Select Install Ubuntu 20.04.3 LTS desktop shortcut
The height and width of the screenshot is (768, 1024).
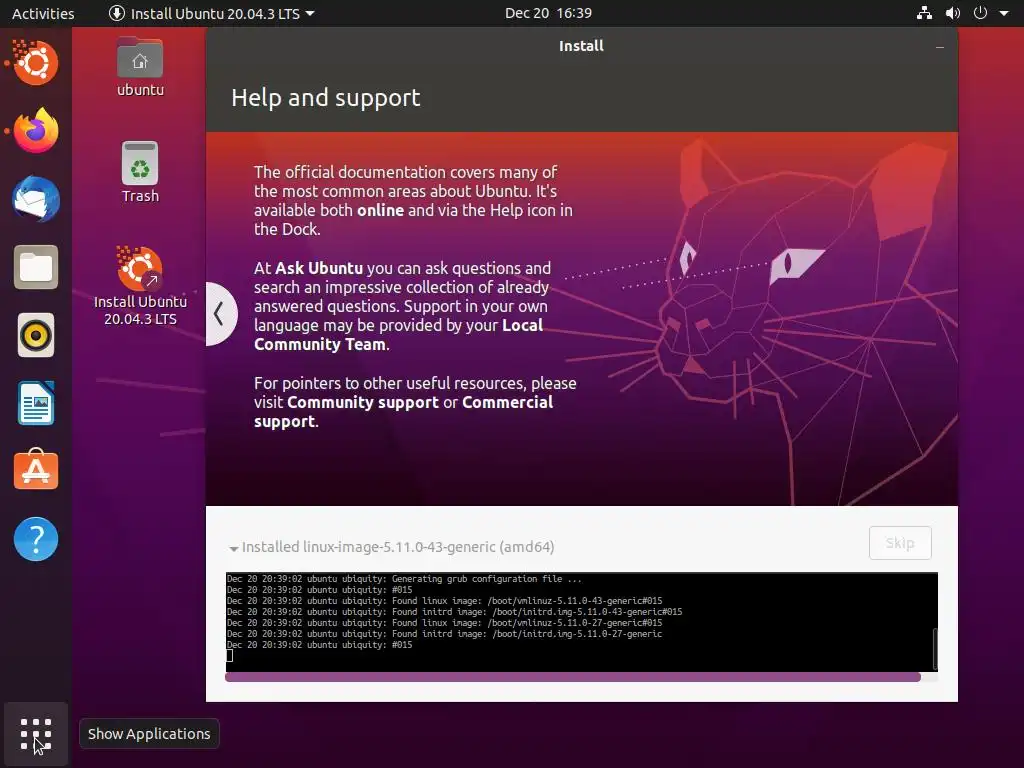[140, 286]
